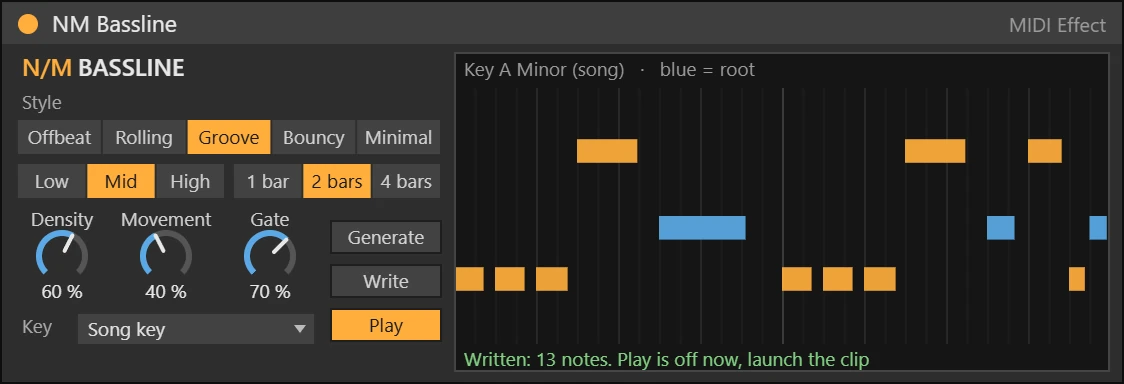Open the Song key dropdown
This screenshot has width=1124, height=384.
196,330
